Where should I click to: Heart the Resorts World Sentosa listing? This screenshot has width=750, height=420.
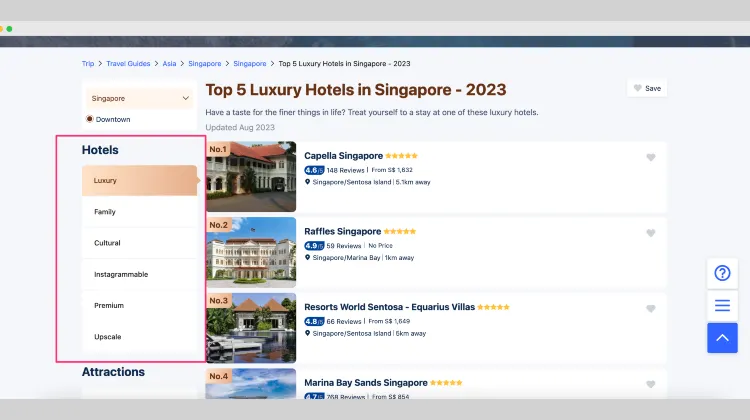pyautogui.click(x=651, y=309)
